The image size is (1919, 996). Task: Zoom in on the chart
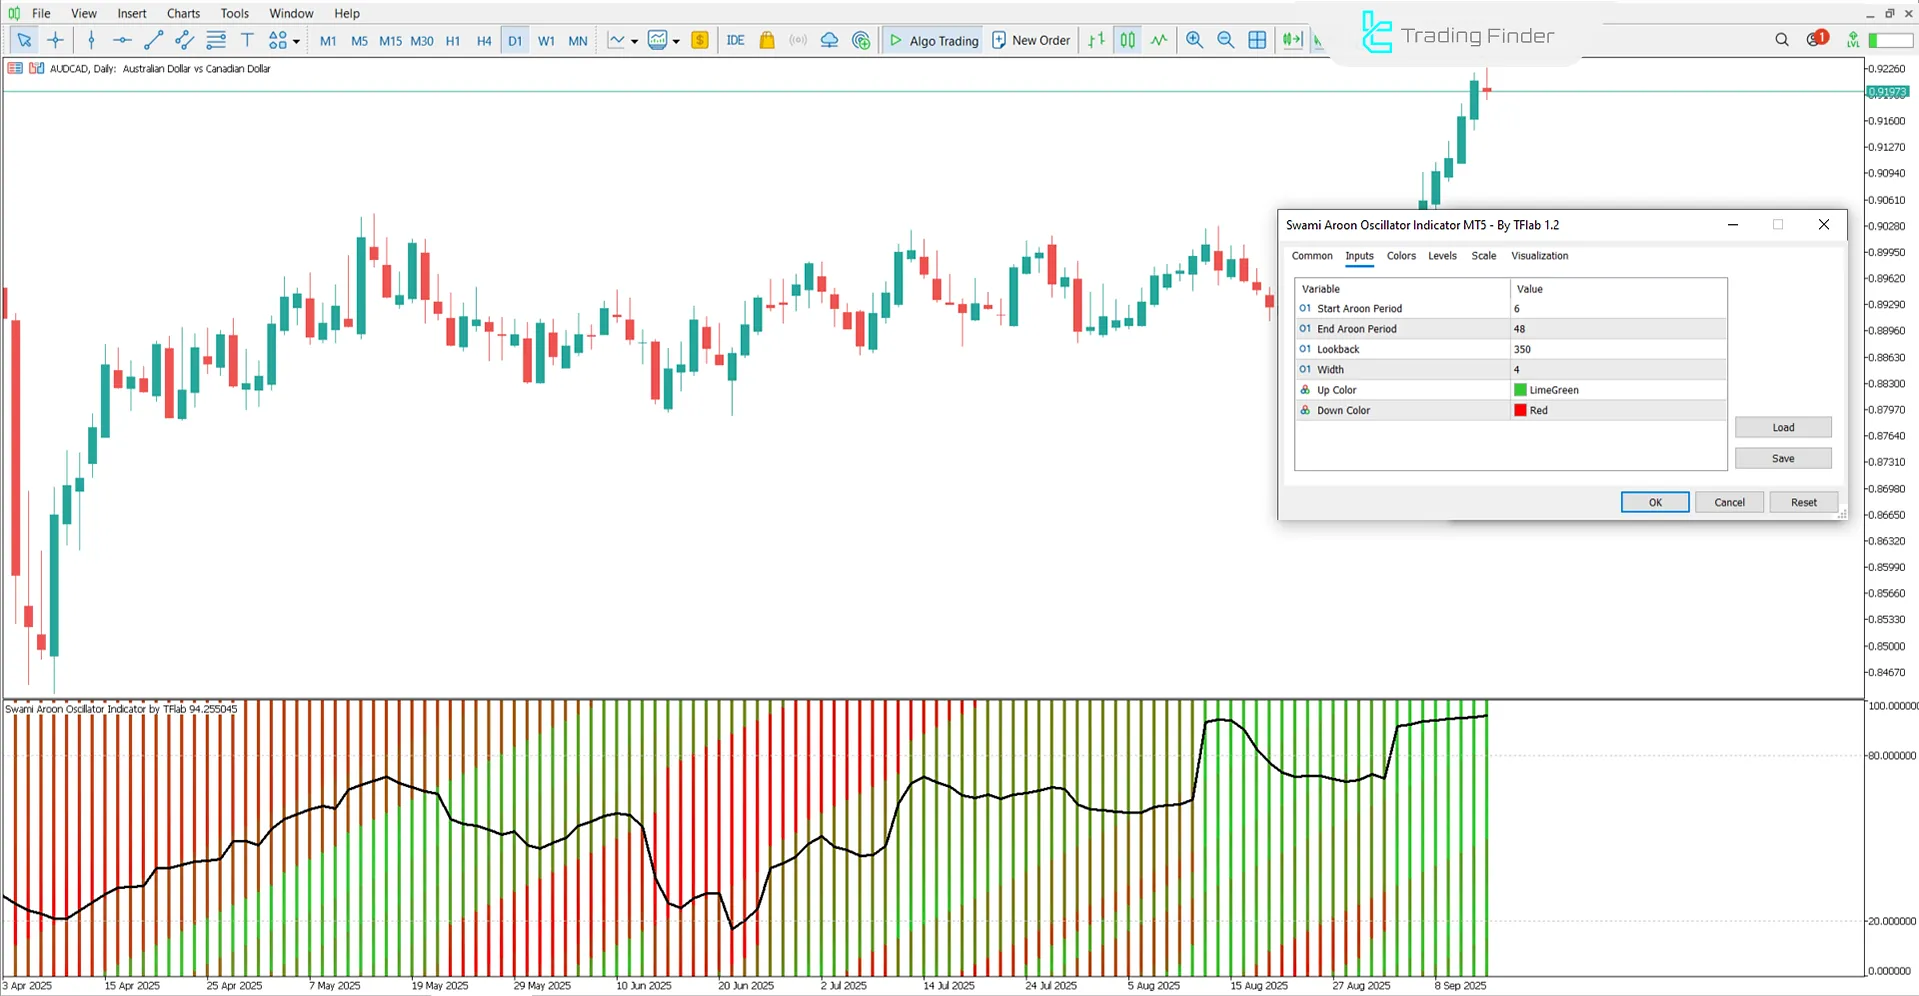(1194, 40)
